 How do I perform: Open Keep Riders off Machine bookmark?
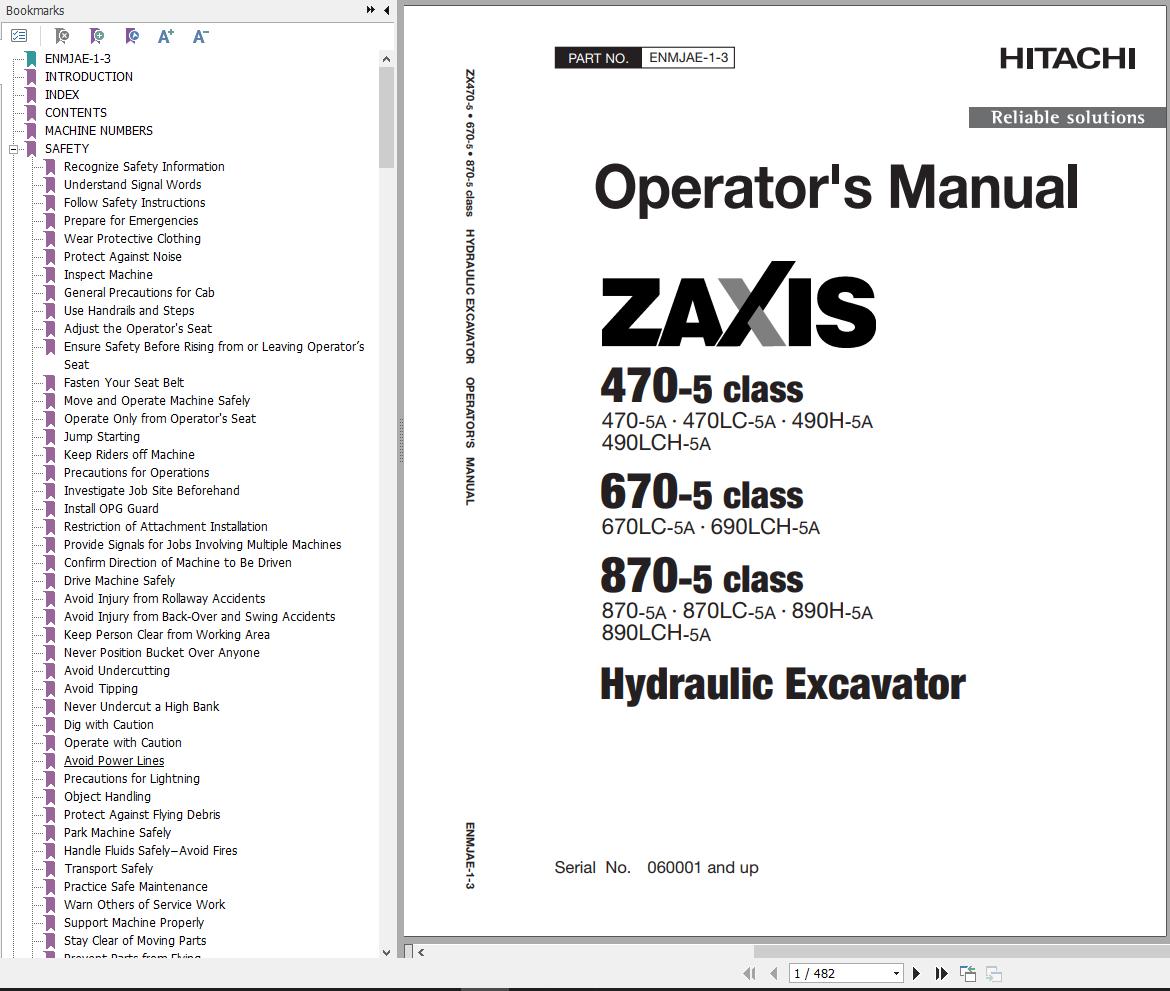(x=129, y=454)
